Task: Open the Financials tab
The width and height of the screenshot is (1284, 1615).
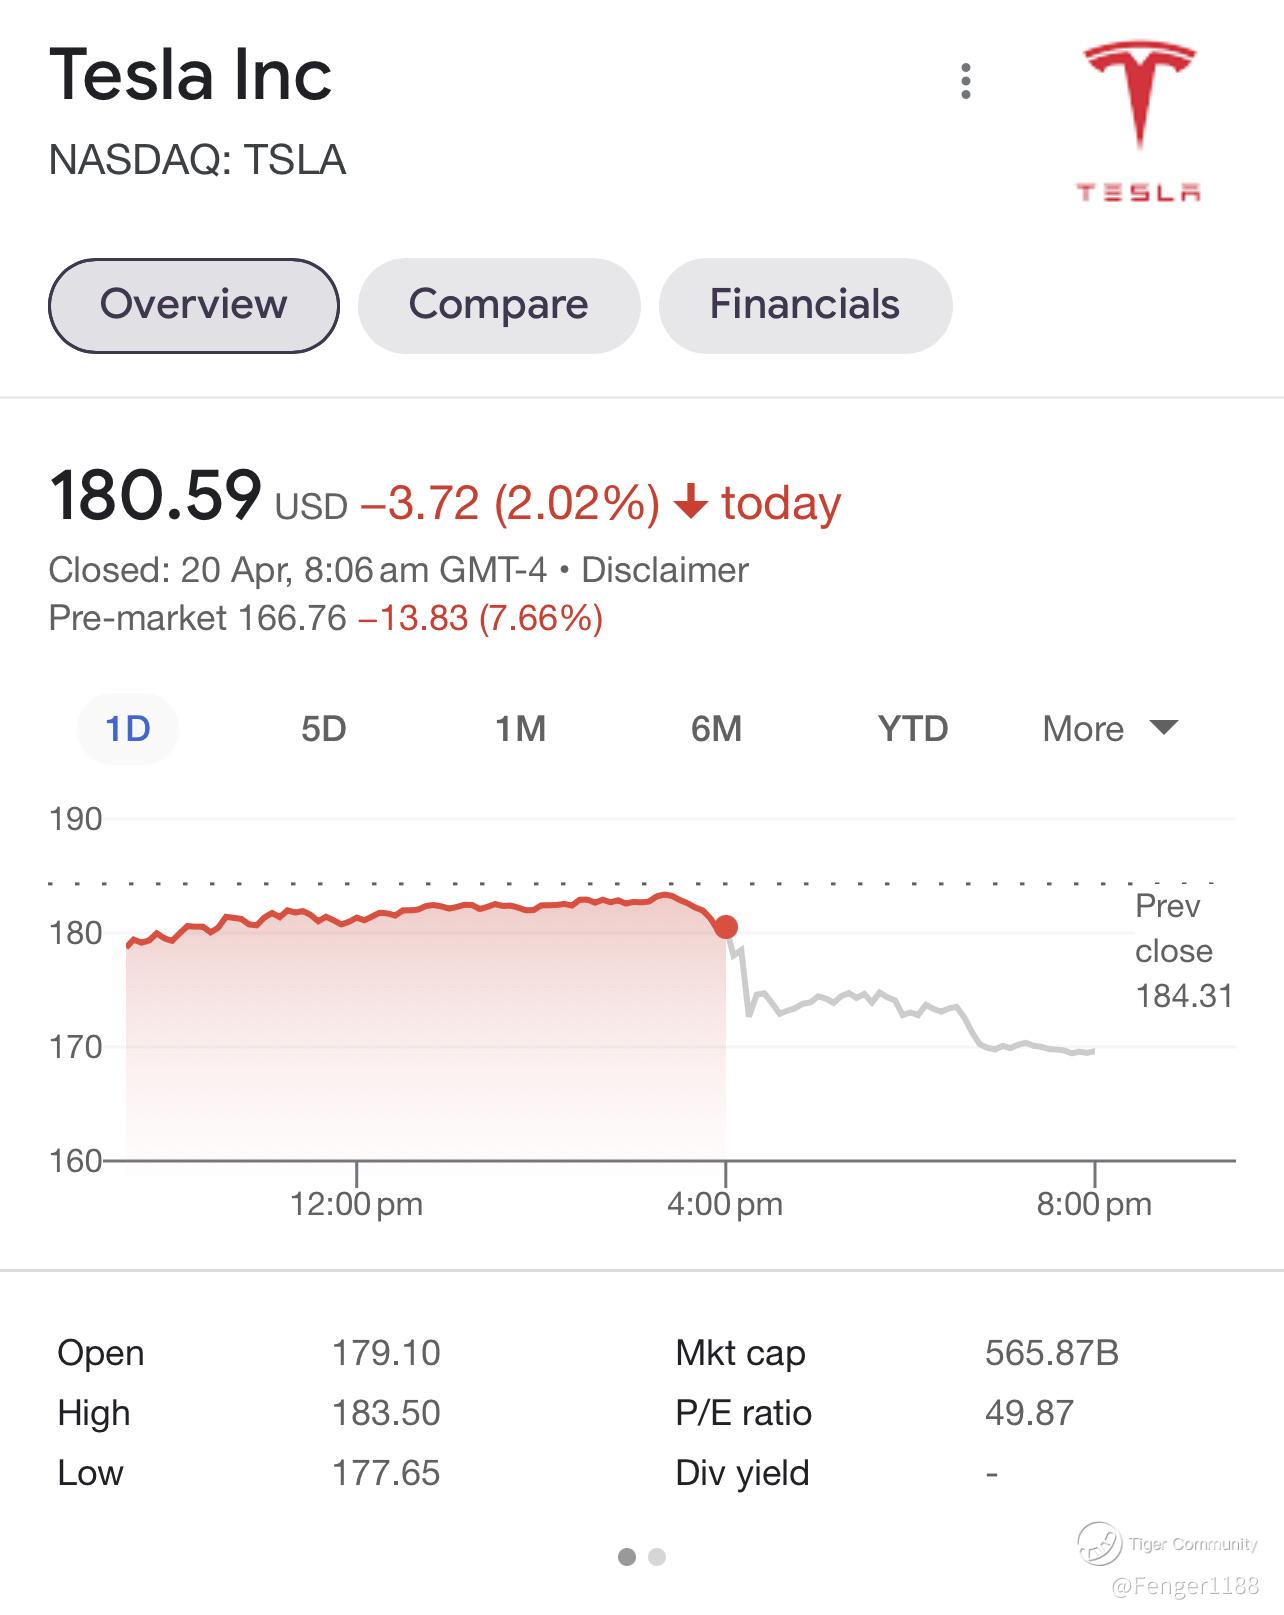Action: coord(804,305)
